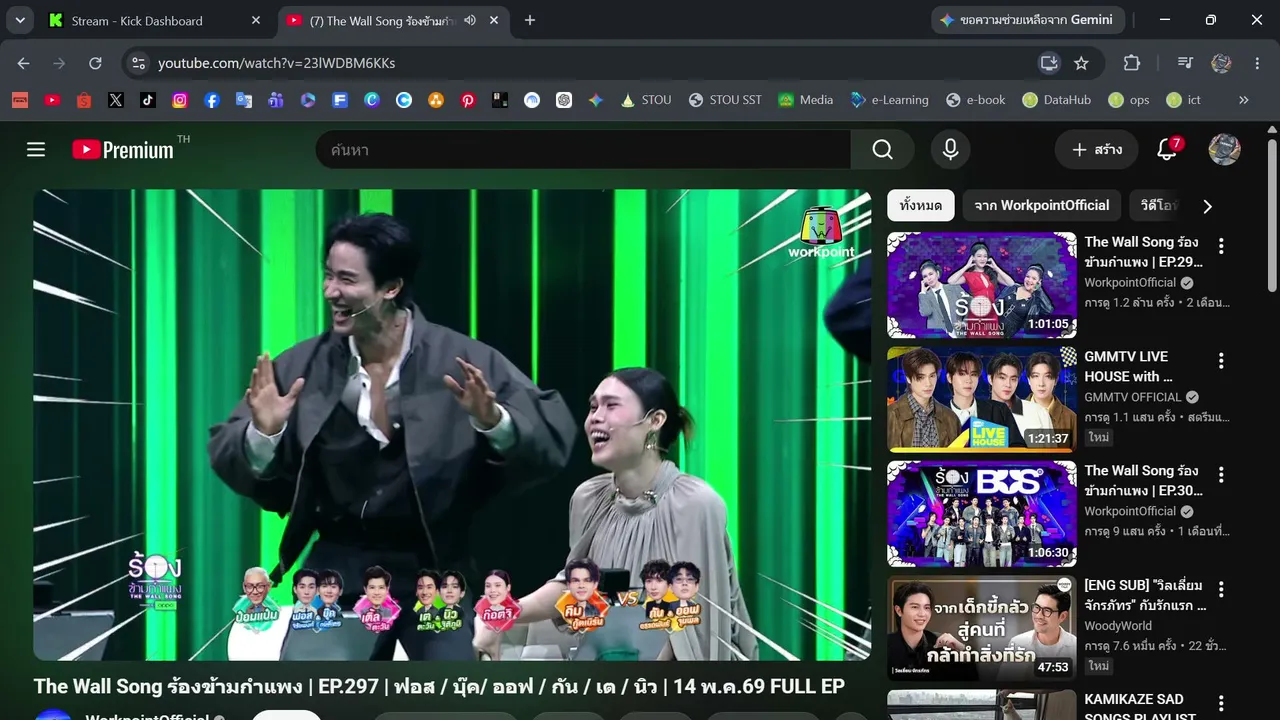The image size is (1280, 720).
Task: Open the Google Translate bookmark
Action: (x=244, y=100)
